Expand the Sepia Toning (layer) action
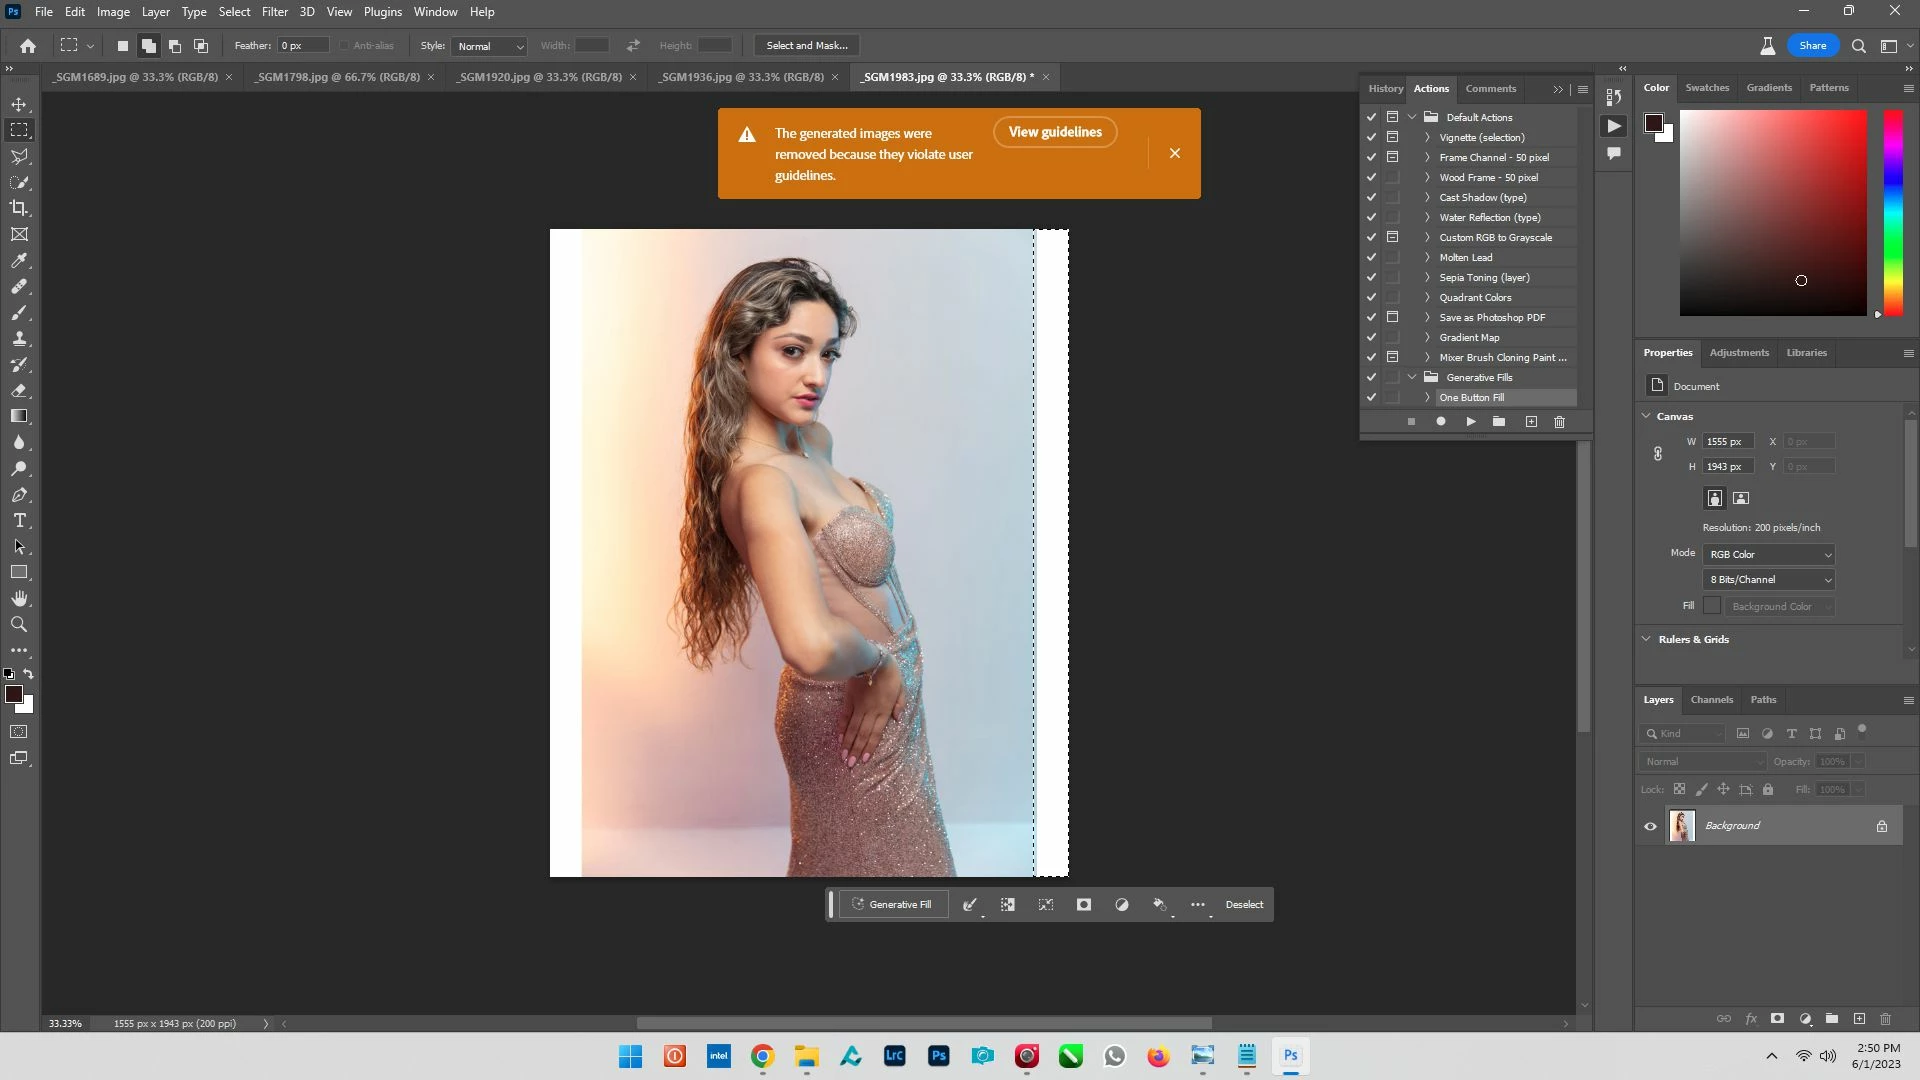Image resolution: width=1920 pixels, height=1080 pixels. point(1427,277)
